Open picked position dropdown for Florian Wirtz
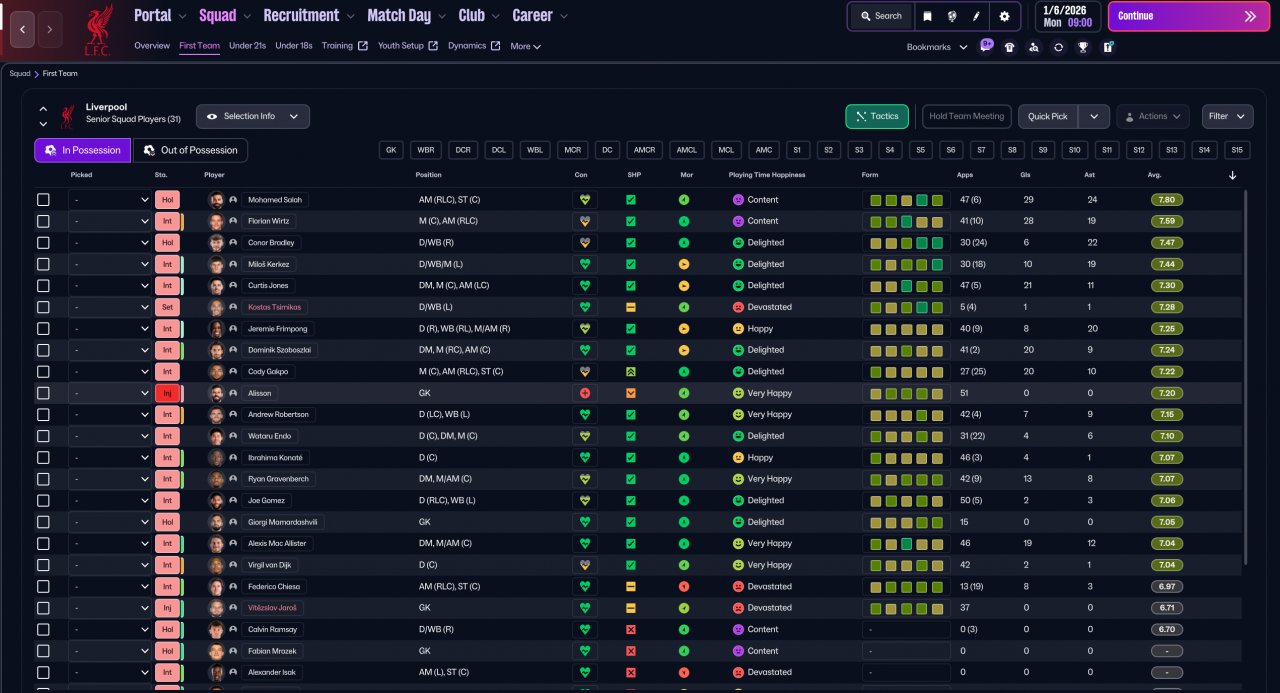Viewport: 1280px width, 693px height. point(110,221)
